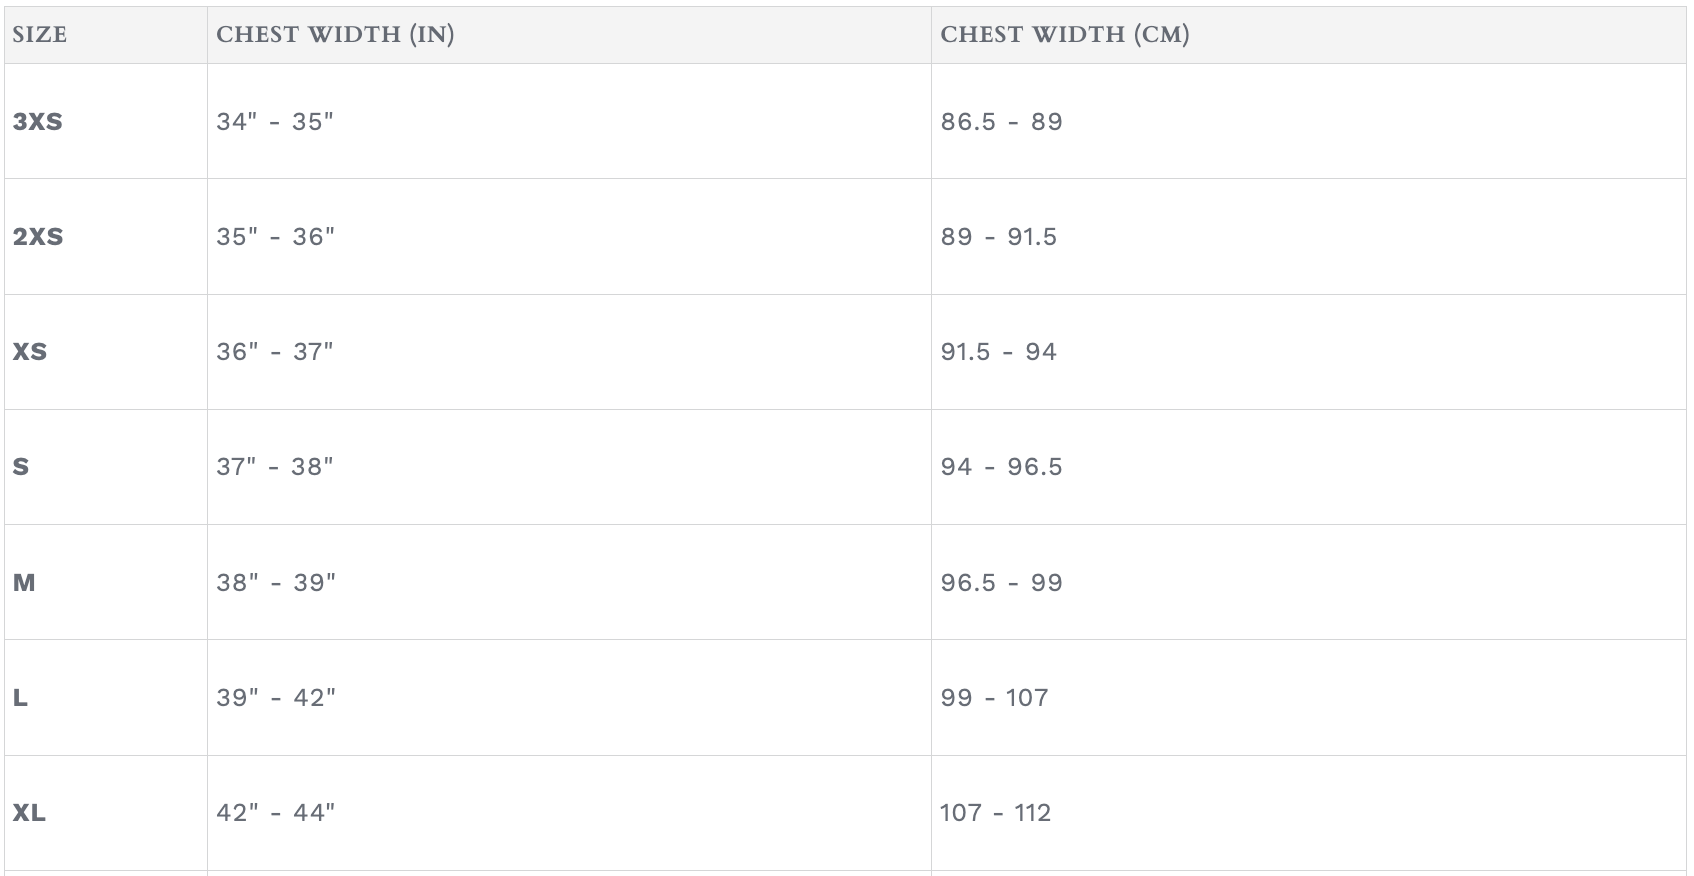
Task: Click the CHEST WIDTH (IN) column header
Action: pos(335,35)
